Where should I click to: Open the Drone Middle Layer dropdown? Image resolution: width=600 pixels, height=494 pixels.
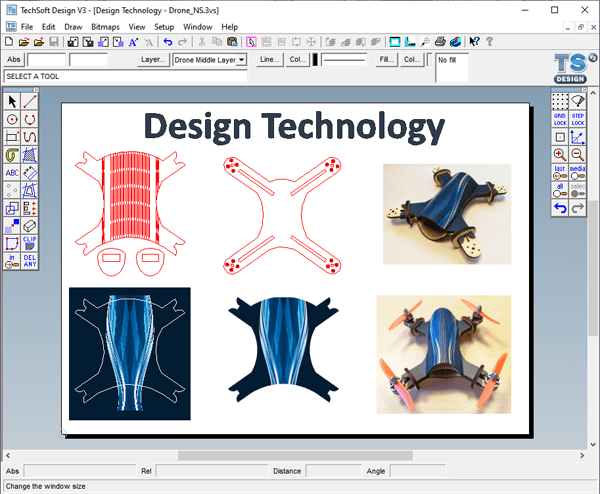click(241, 60)
